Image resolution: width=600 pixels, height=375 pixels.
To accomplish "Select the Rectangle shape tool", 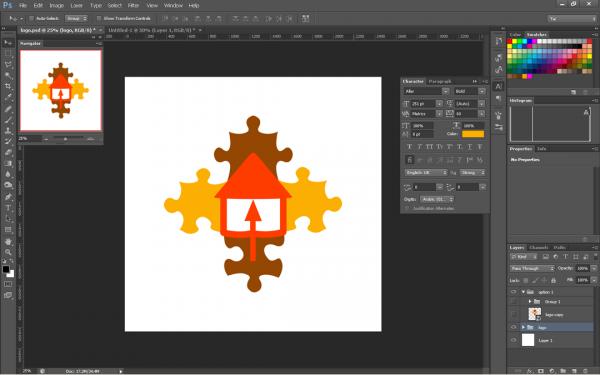I will [8, 230].
